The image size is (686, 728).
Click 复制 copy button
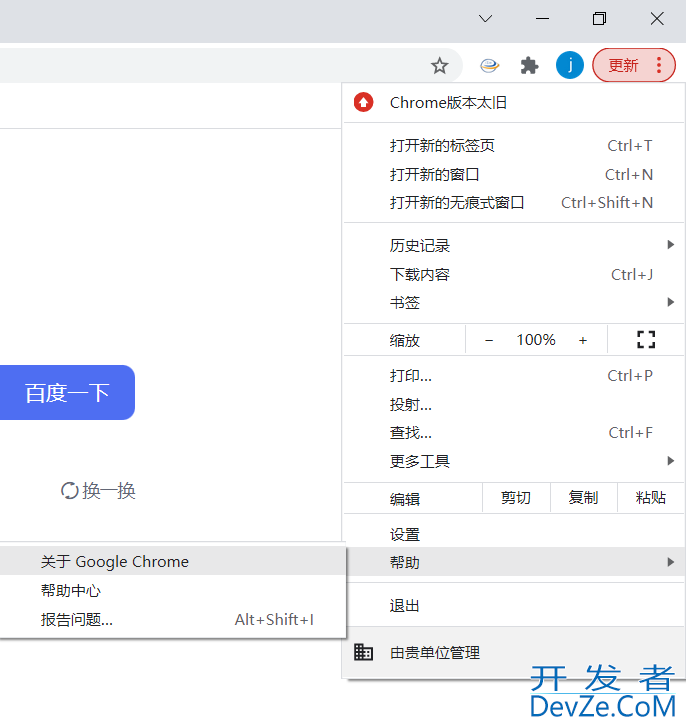pos(583,498)
